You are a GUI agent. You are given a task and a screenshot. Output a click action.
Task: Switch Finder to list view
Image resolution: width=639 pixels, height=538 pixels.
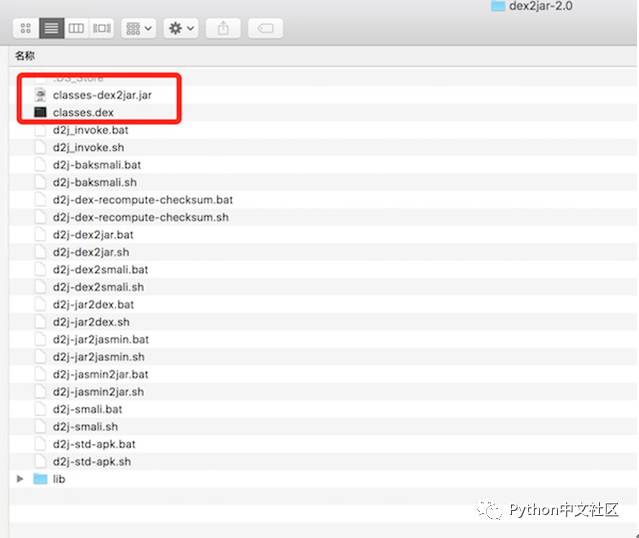(51, 28)
